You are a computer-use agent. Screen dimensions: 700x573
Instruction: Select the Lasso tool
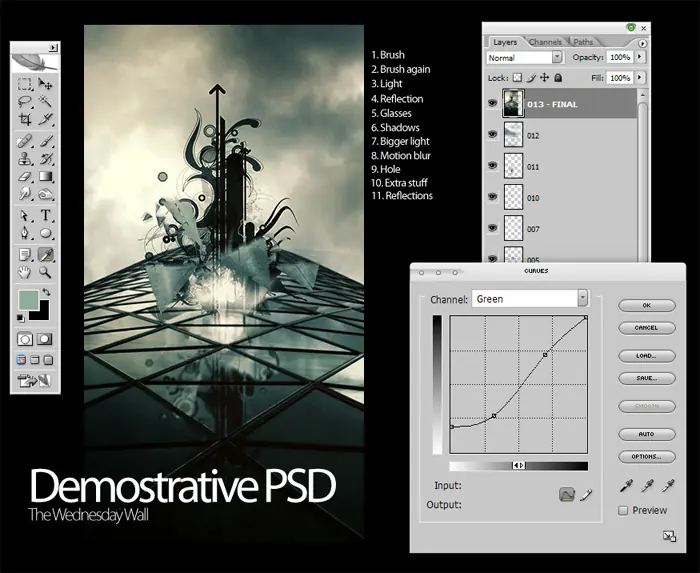[25, 102]
